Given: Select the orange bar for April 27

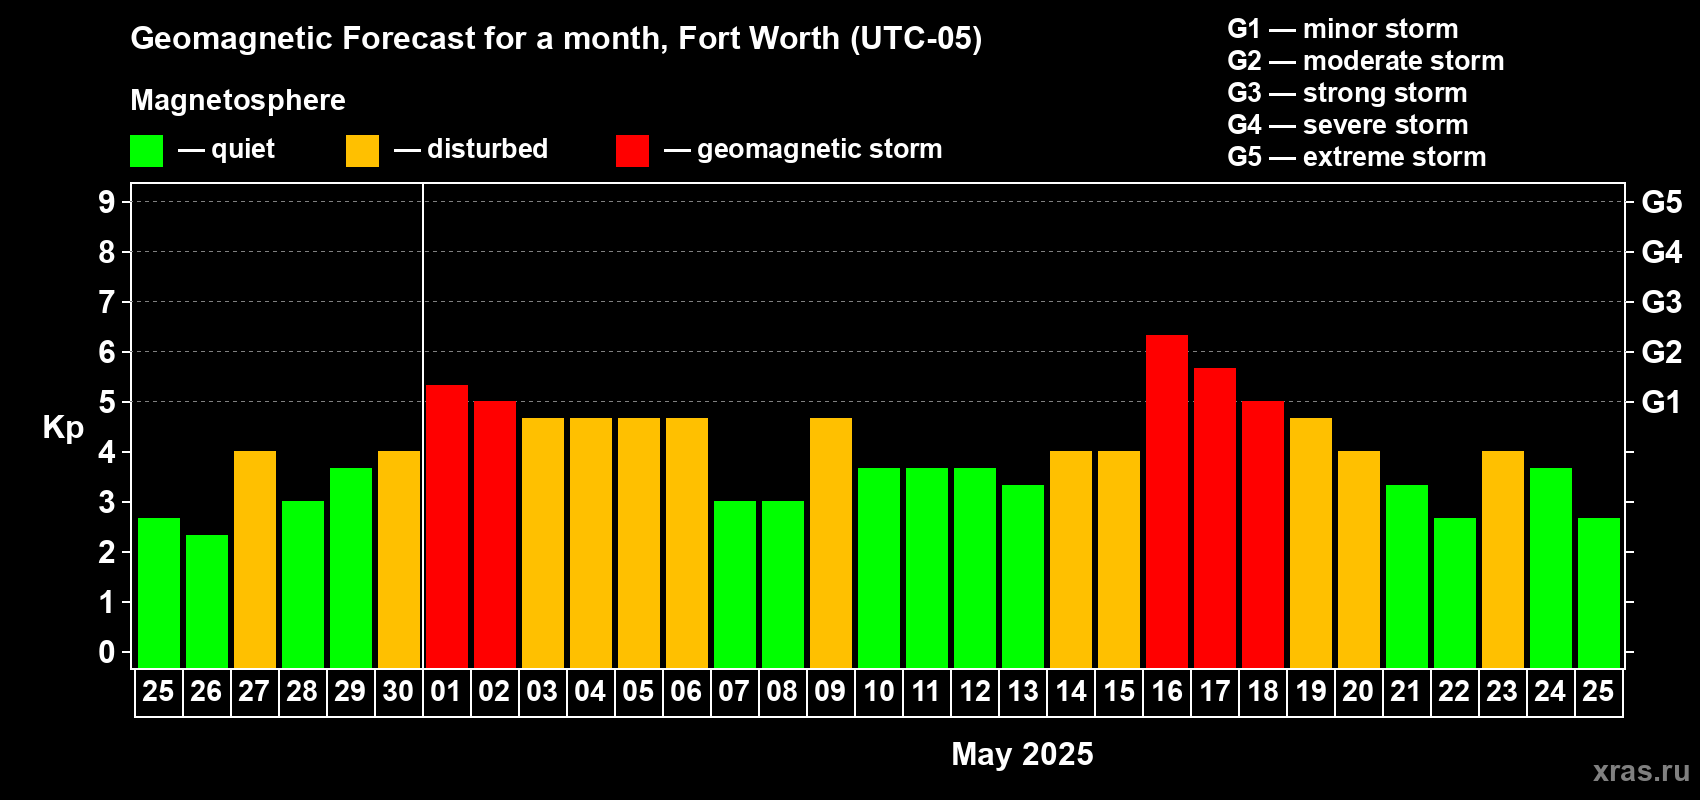Looking at the screenshot, I should [x=255, y=559].
